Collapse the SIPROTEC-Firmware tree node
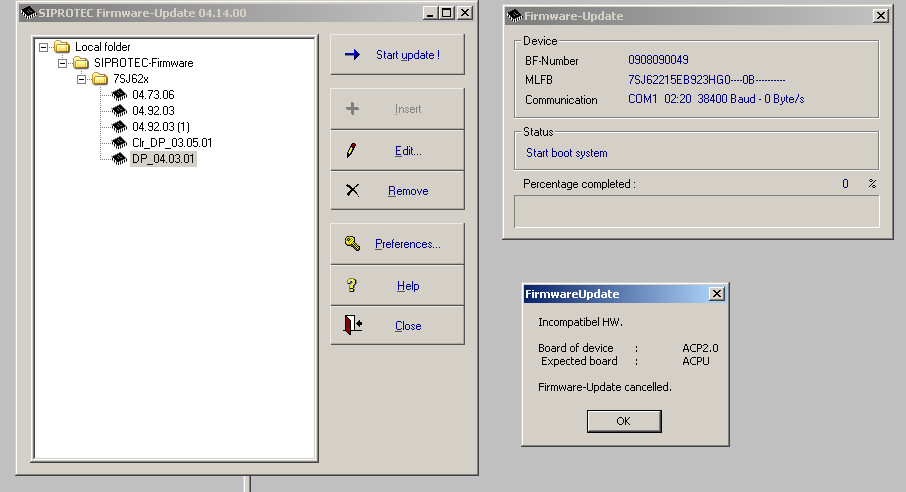The image size is (906, 492). click(x=62, y=63)
